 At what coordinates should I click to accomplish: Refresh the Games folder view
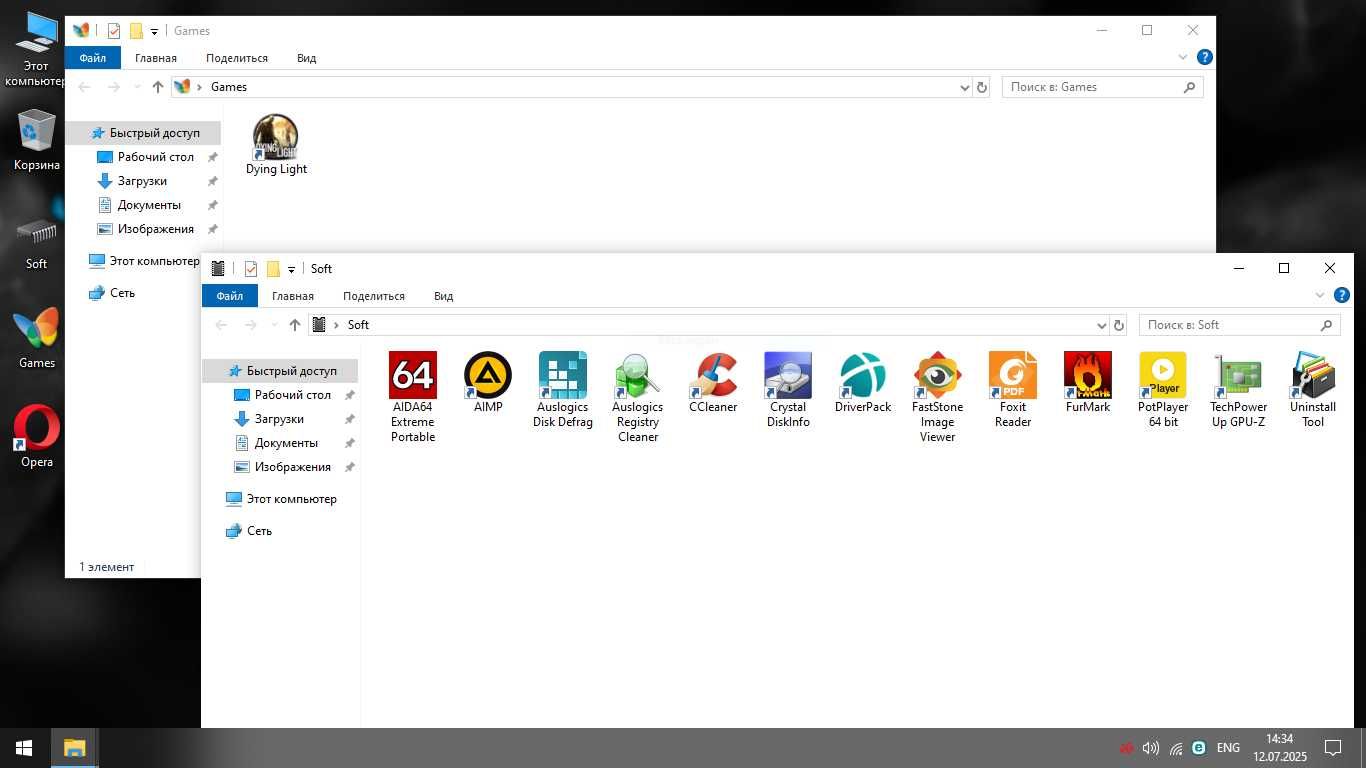[982, 87]
